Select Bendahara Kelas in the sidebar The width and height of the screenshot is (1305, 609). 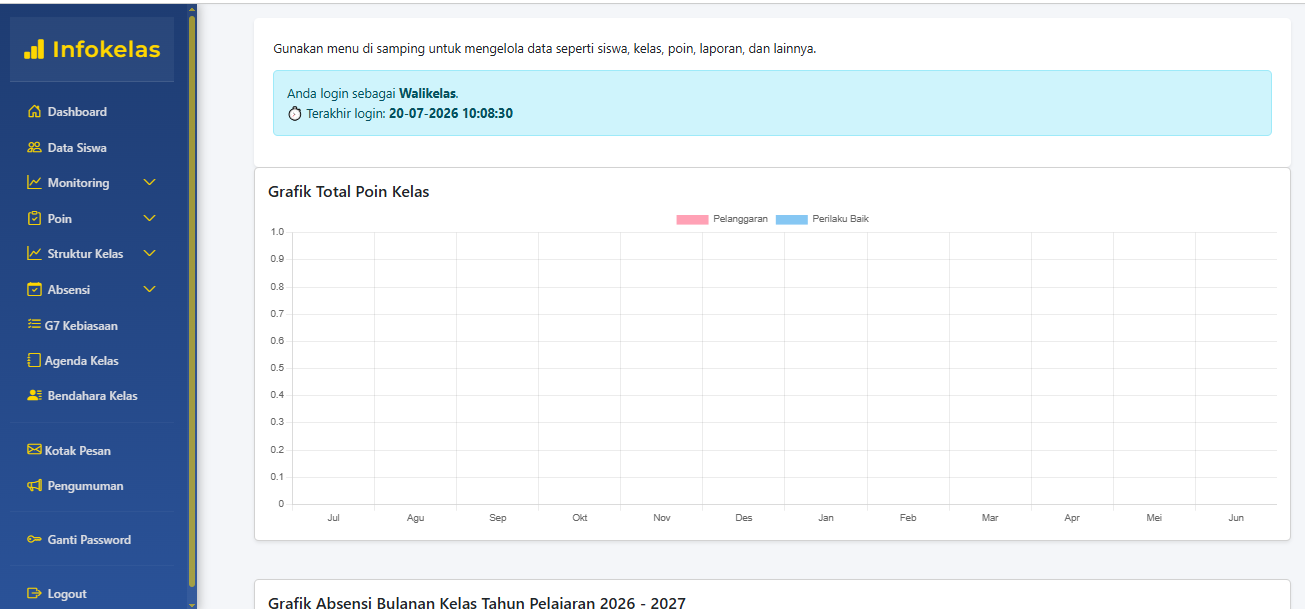[x=92, y=396]
